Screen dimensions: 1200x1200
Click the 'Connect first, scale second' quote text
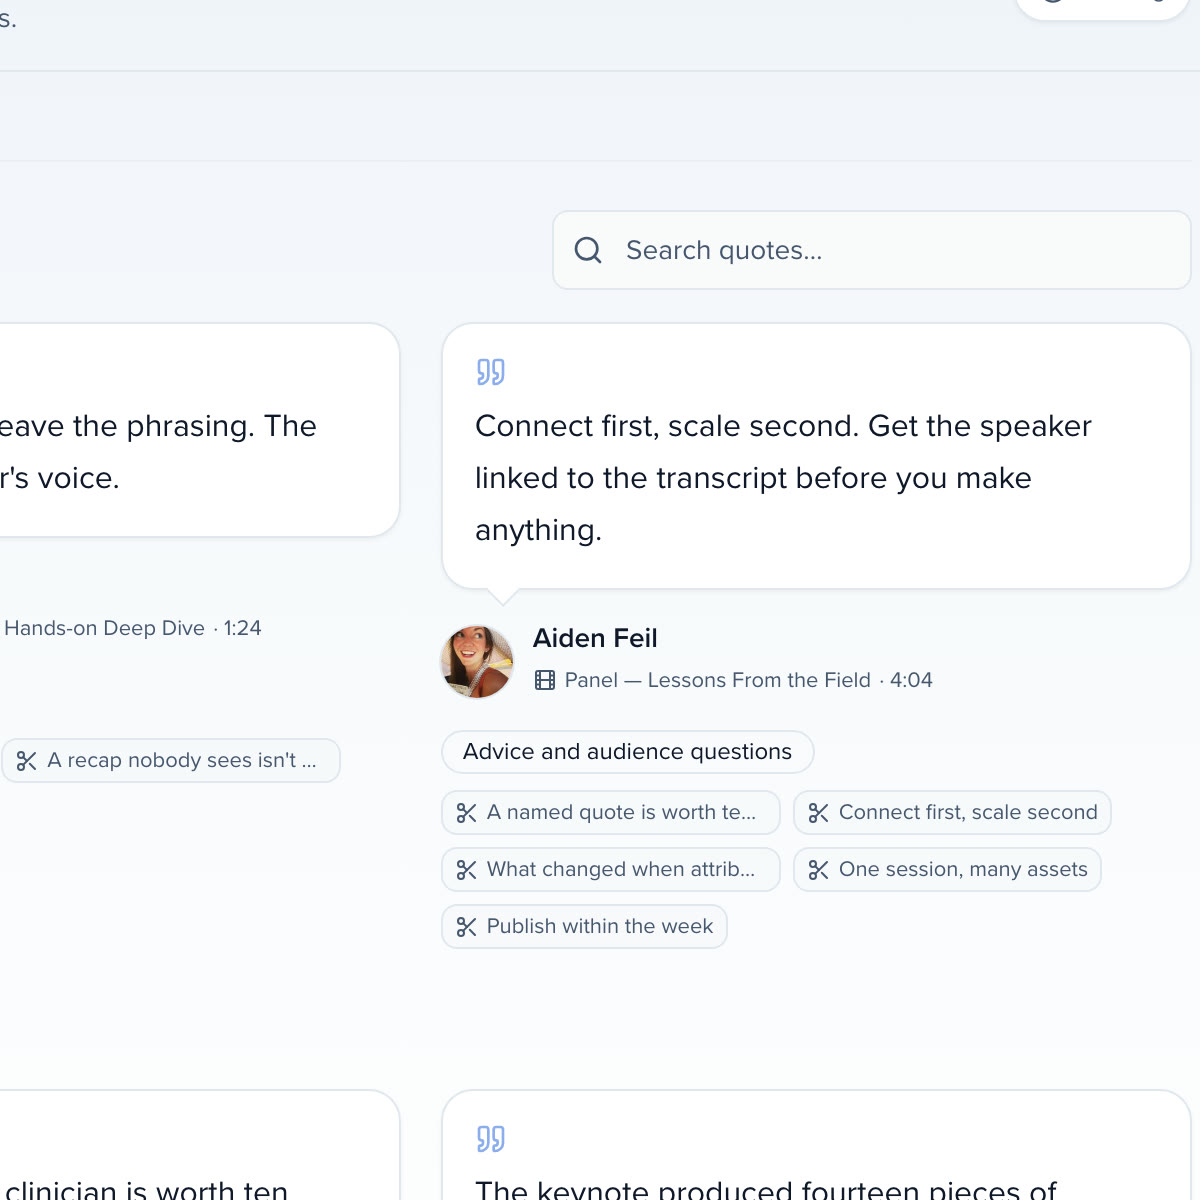(783, 478)
